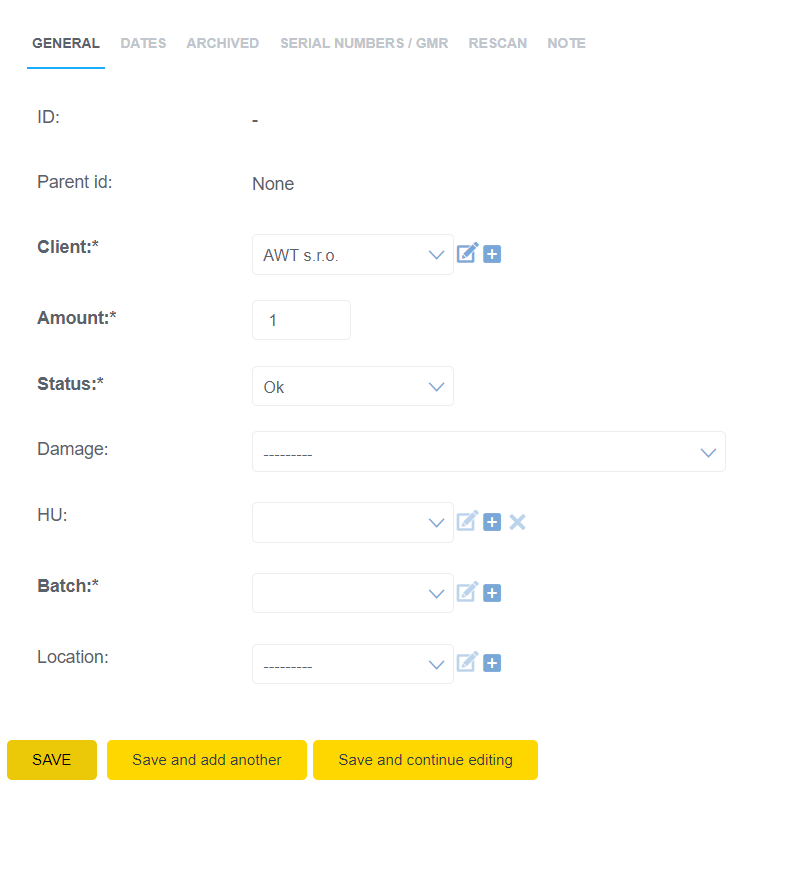Focus the Amount input field
Screen dimensions: 798x884
coord(301,320)
